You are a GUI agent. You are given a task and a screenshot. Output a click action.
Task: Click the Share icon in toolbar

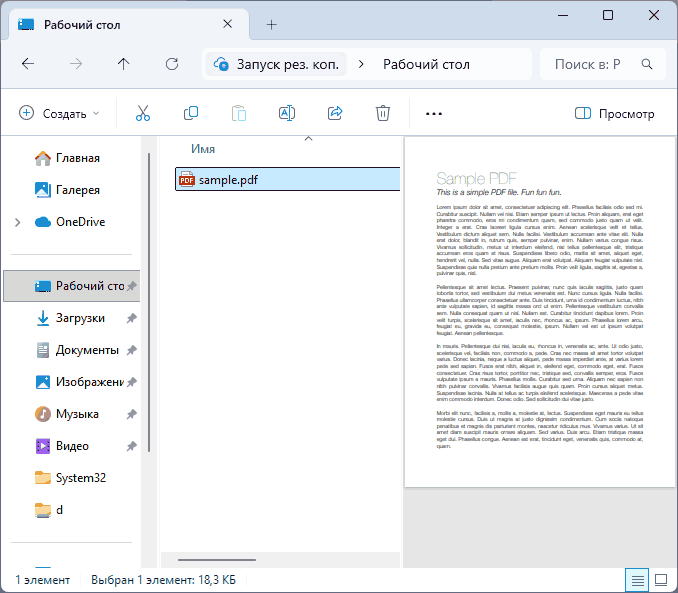tap(335, 114)
